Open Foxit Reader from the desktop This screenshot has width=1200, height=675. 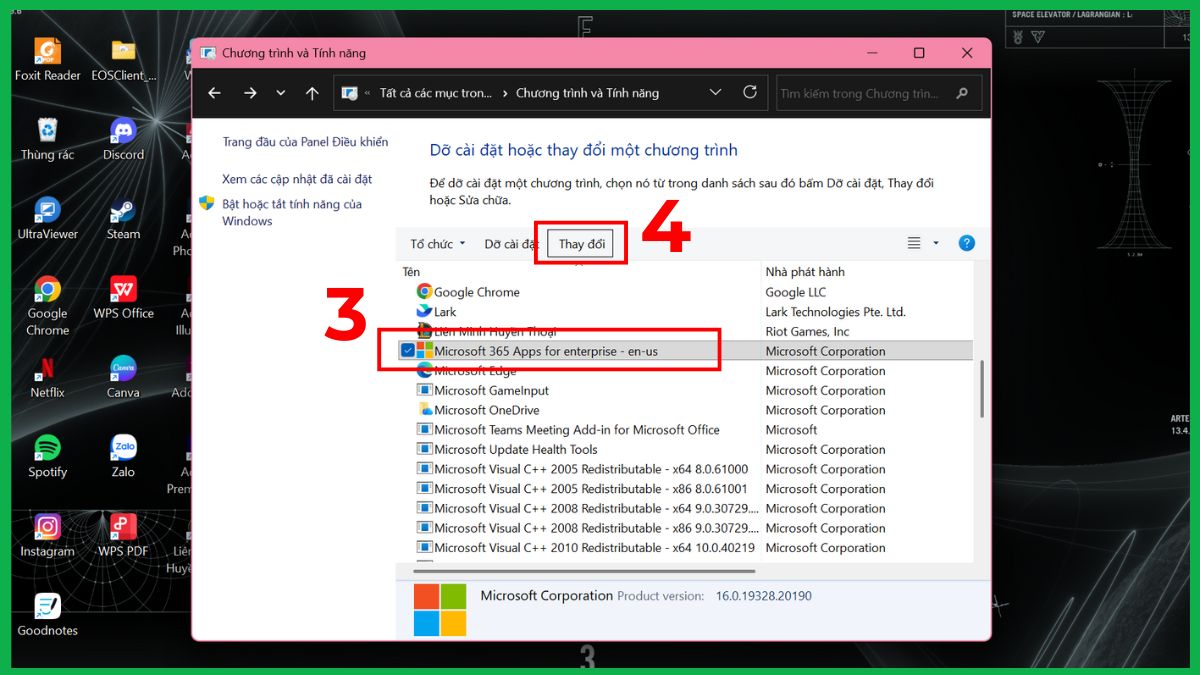(x=46, y=52)
